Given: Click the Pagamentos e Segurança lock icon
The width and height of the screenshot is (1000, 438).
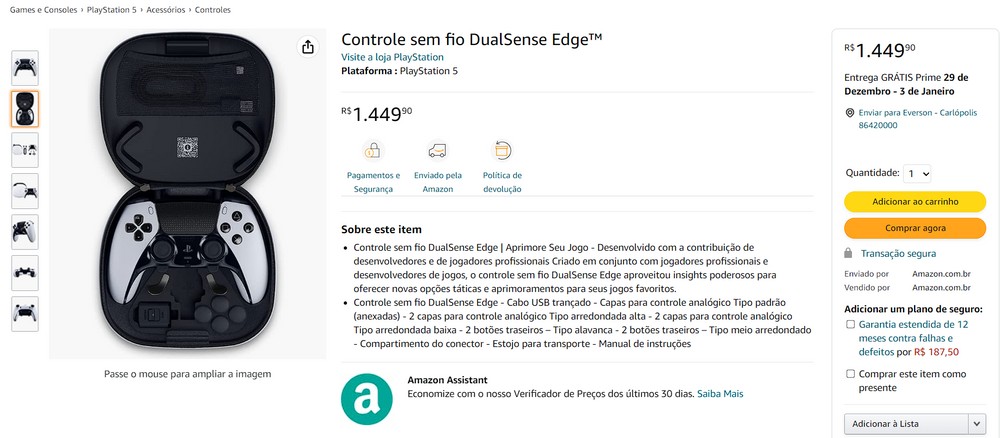Looking at the screenshot, I should click(x=373, y=151).
